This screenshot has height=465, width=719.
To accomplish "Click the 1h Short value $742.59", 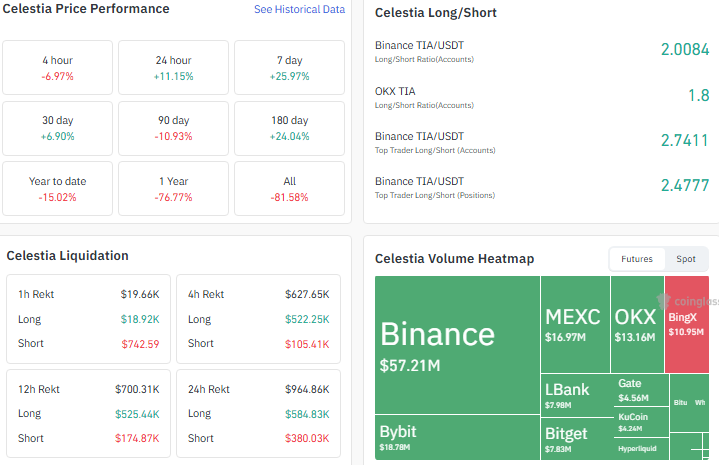I will click(140, 344).
